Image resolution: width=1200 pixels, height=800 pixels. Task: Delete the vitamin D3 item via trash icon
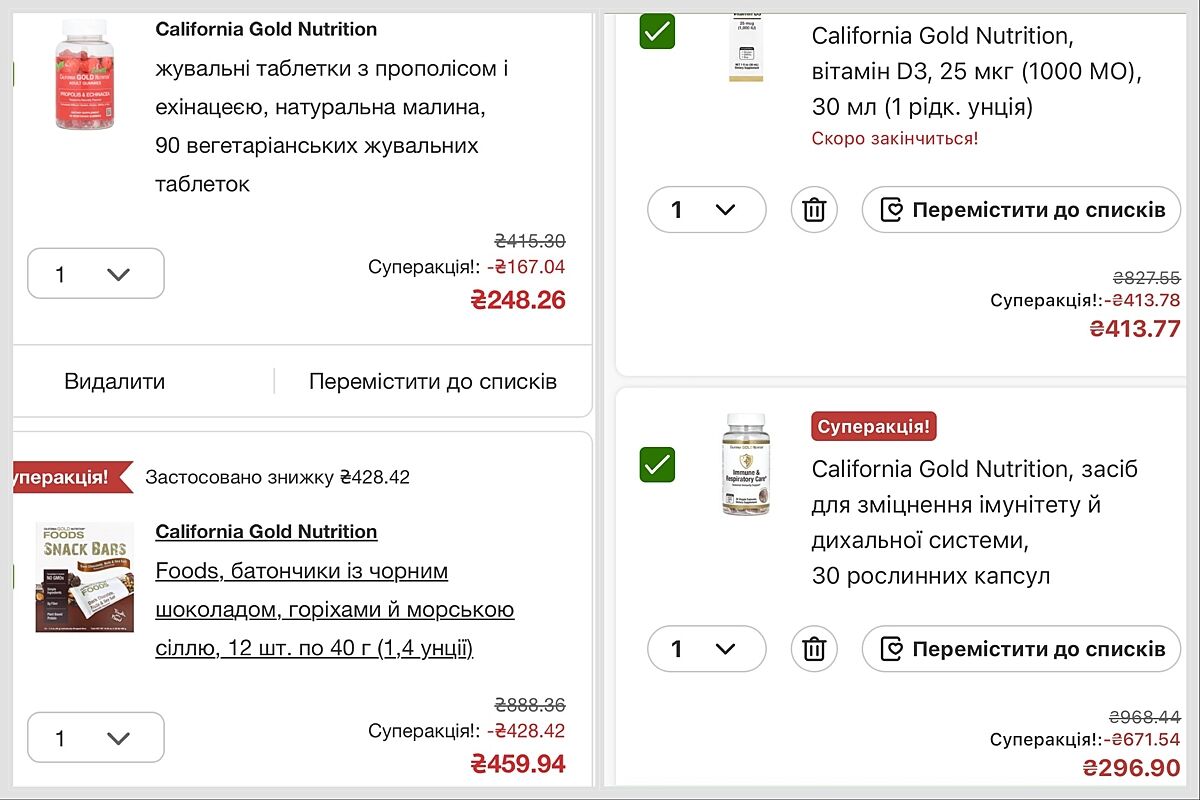(814, 210)
